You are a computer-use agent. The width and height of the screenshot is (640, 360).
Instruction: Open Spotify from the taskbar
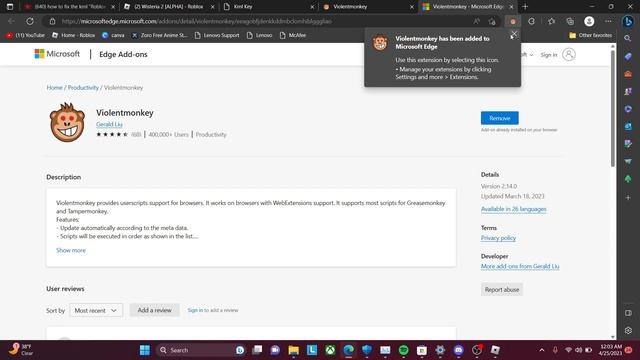click(x=403, y=350)
